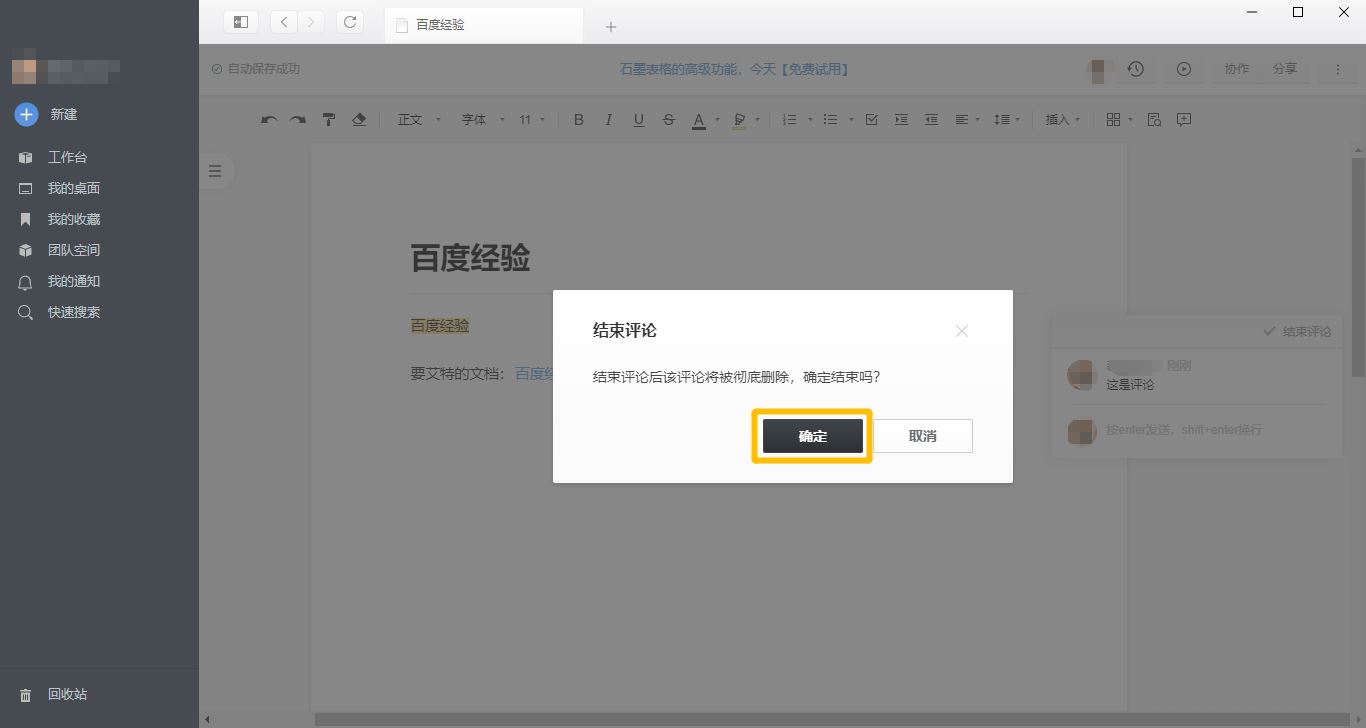The width and height of the screenshot is (1366, 728).
Task: Insert a checkbox task list
Action: click(x=871, y=120)
